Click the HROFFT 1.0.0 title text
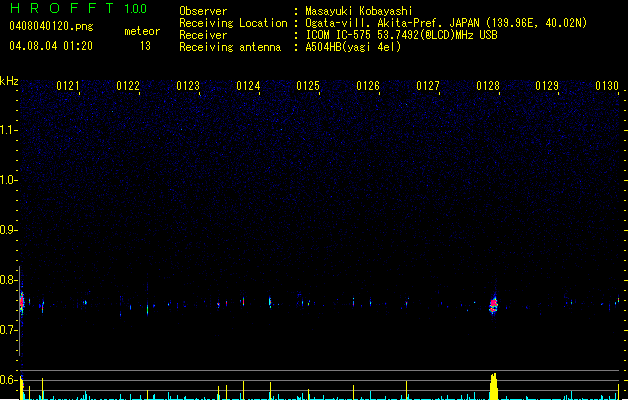Screen dimensions: 629x400 click(79, 8)
